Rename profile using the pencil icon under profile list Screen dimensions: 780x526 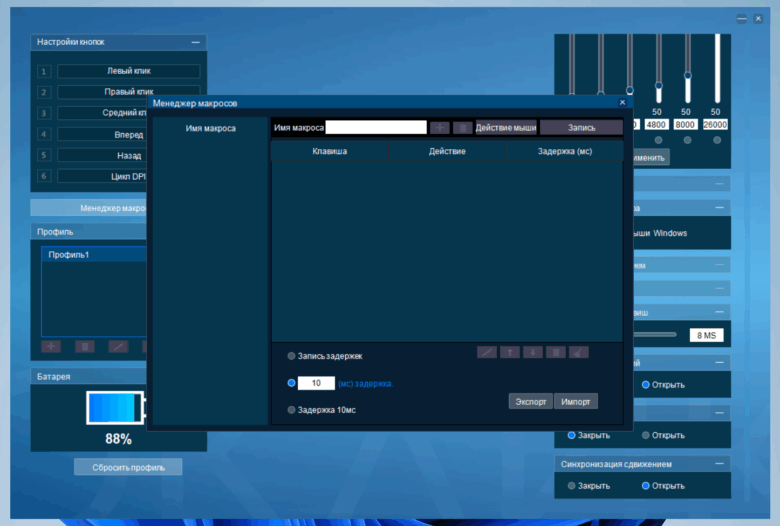[118, 346]
